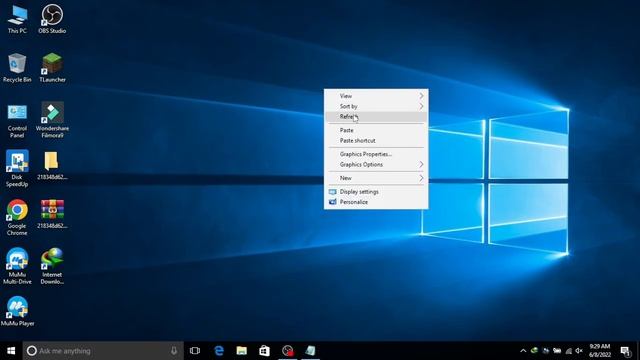Open This PC desktop icon
Screen dimensions: 640x360
coord(17,19)
